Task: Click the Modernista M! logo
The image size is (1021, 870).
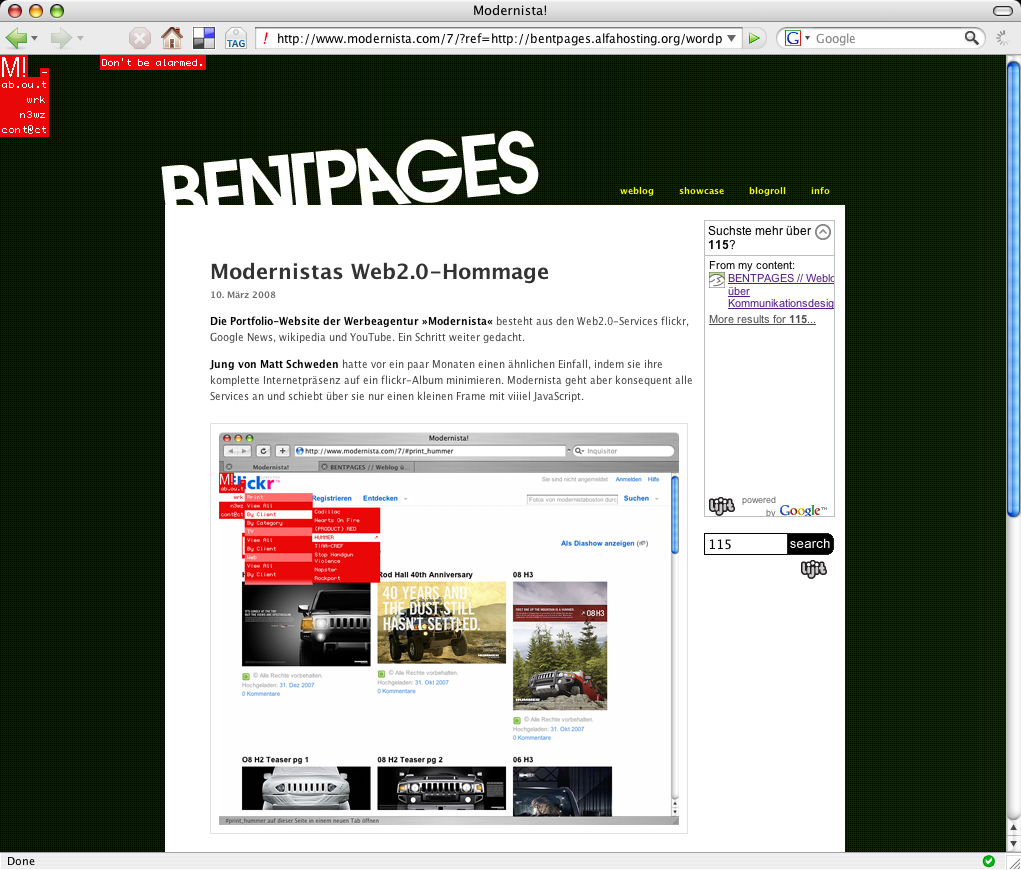Action: click(x=14, y=66)
